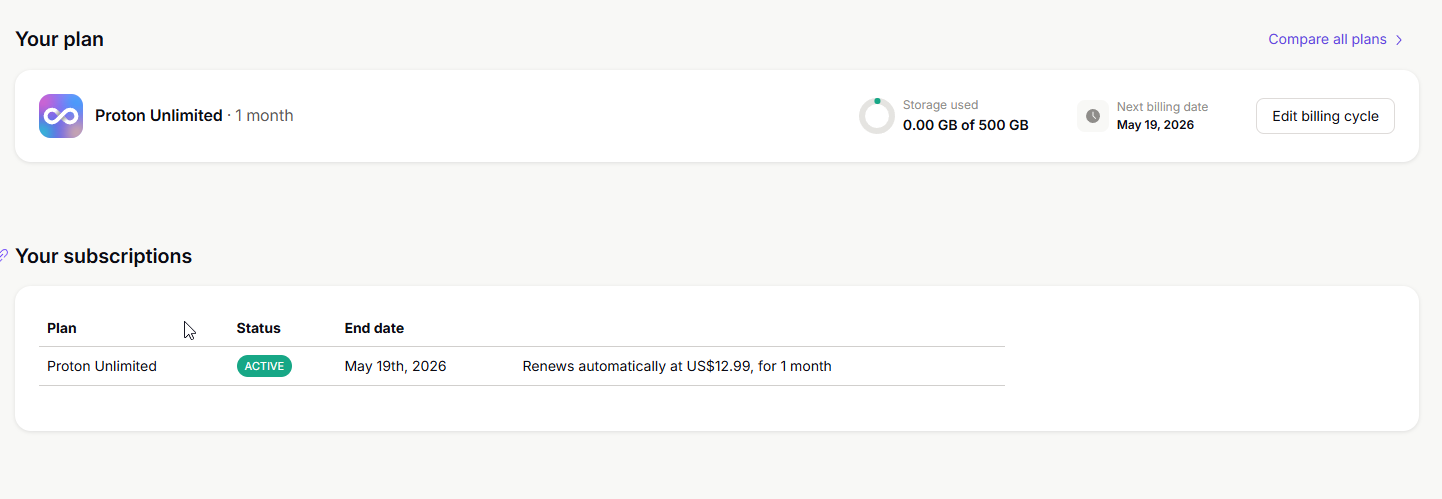Select the Status column header
The height and width of the screenshot is (499, 1442).
coord(258,328)
